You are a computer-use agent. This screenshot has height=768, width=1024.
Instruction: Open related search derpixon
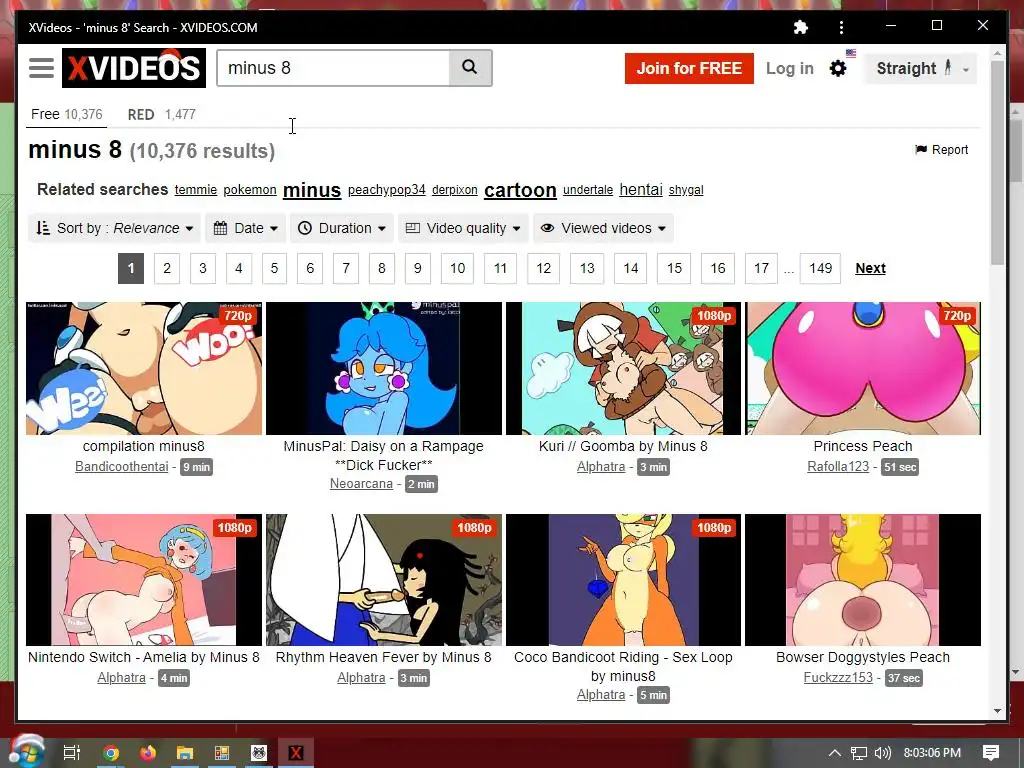tap(455, 189)
